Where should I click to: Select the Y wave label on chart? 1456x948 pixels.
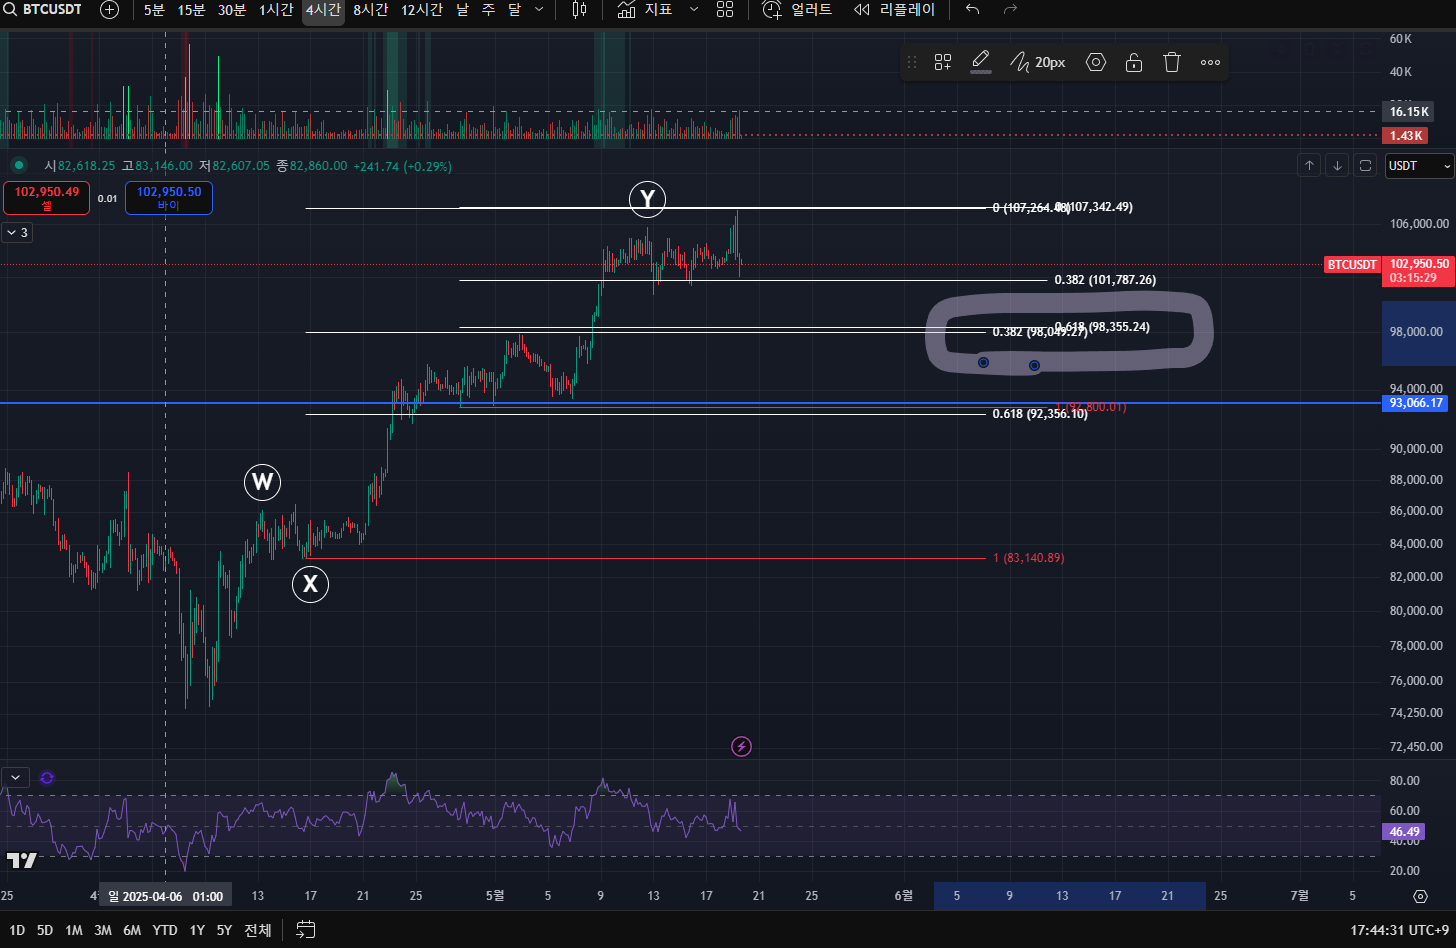pos(647,200)
